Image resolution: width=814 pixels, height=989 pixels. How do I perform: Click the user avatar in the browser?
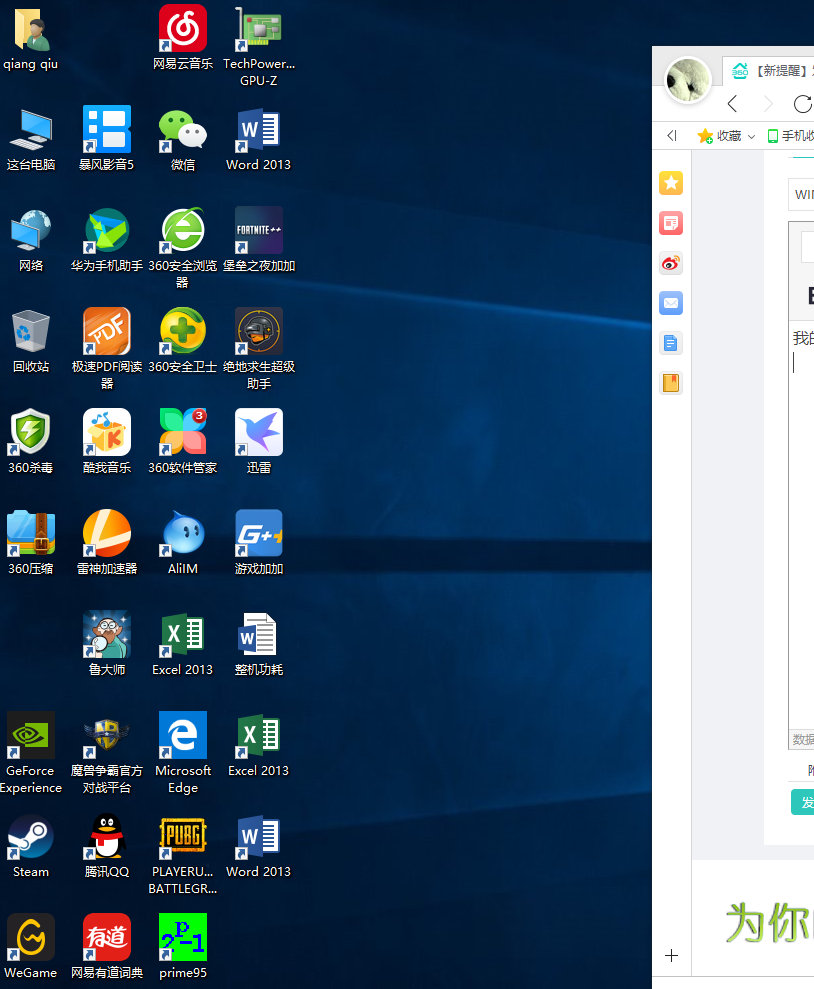pyautogui.click(x=688, y=81)
